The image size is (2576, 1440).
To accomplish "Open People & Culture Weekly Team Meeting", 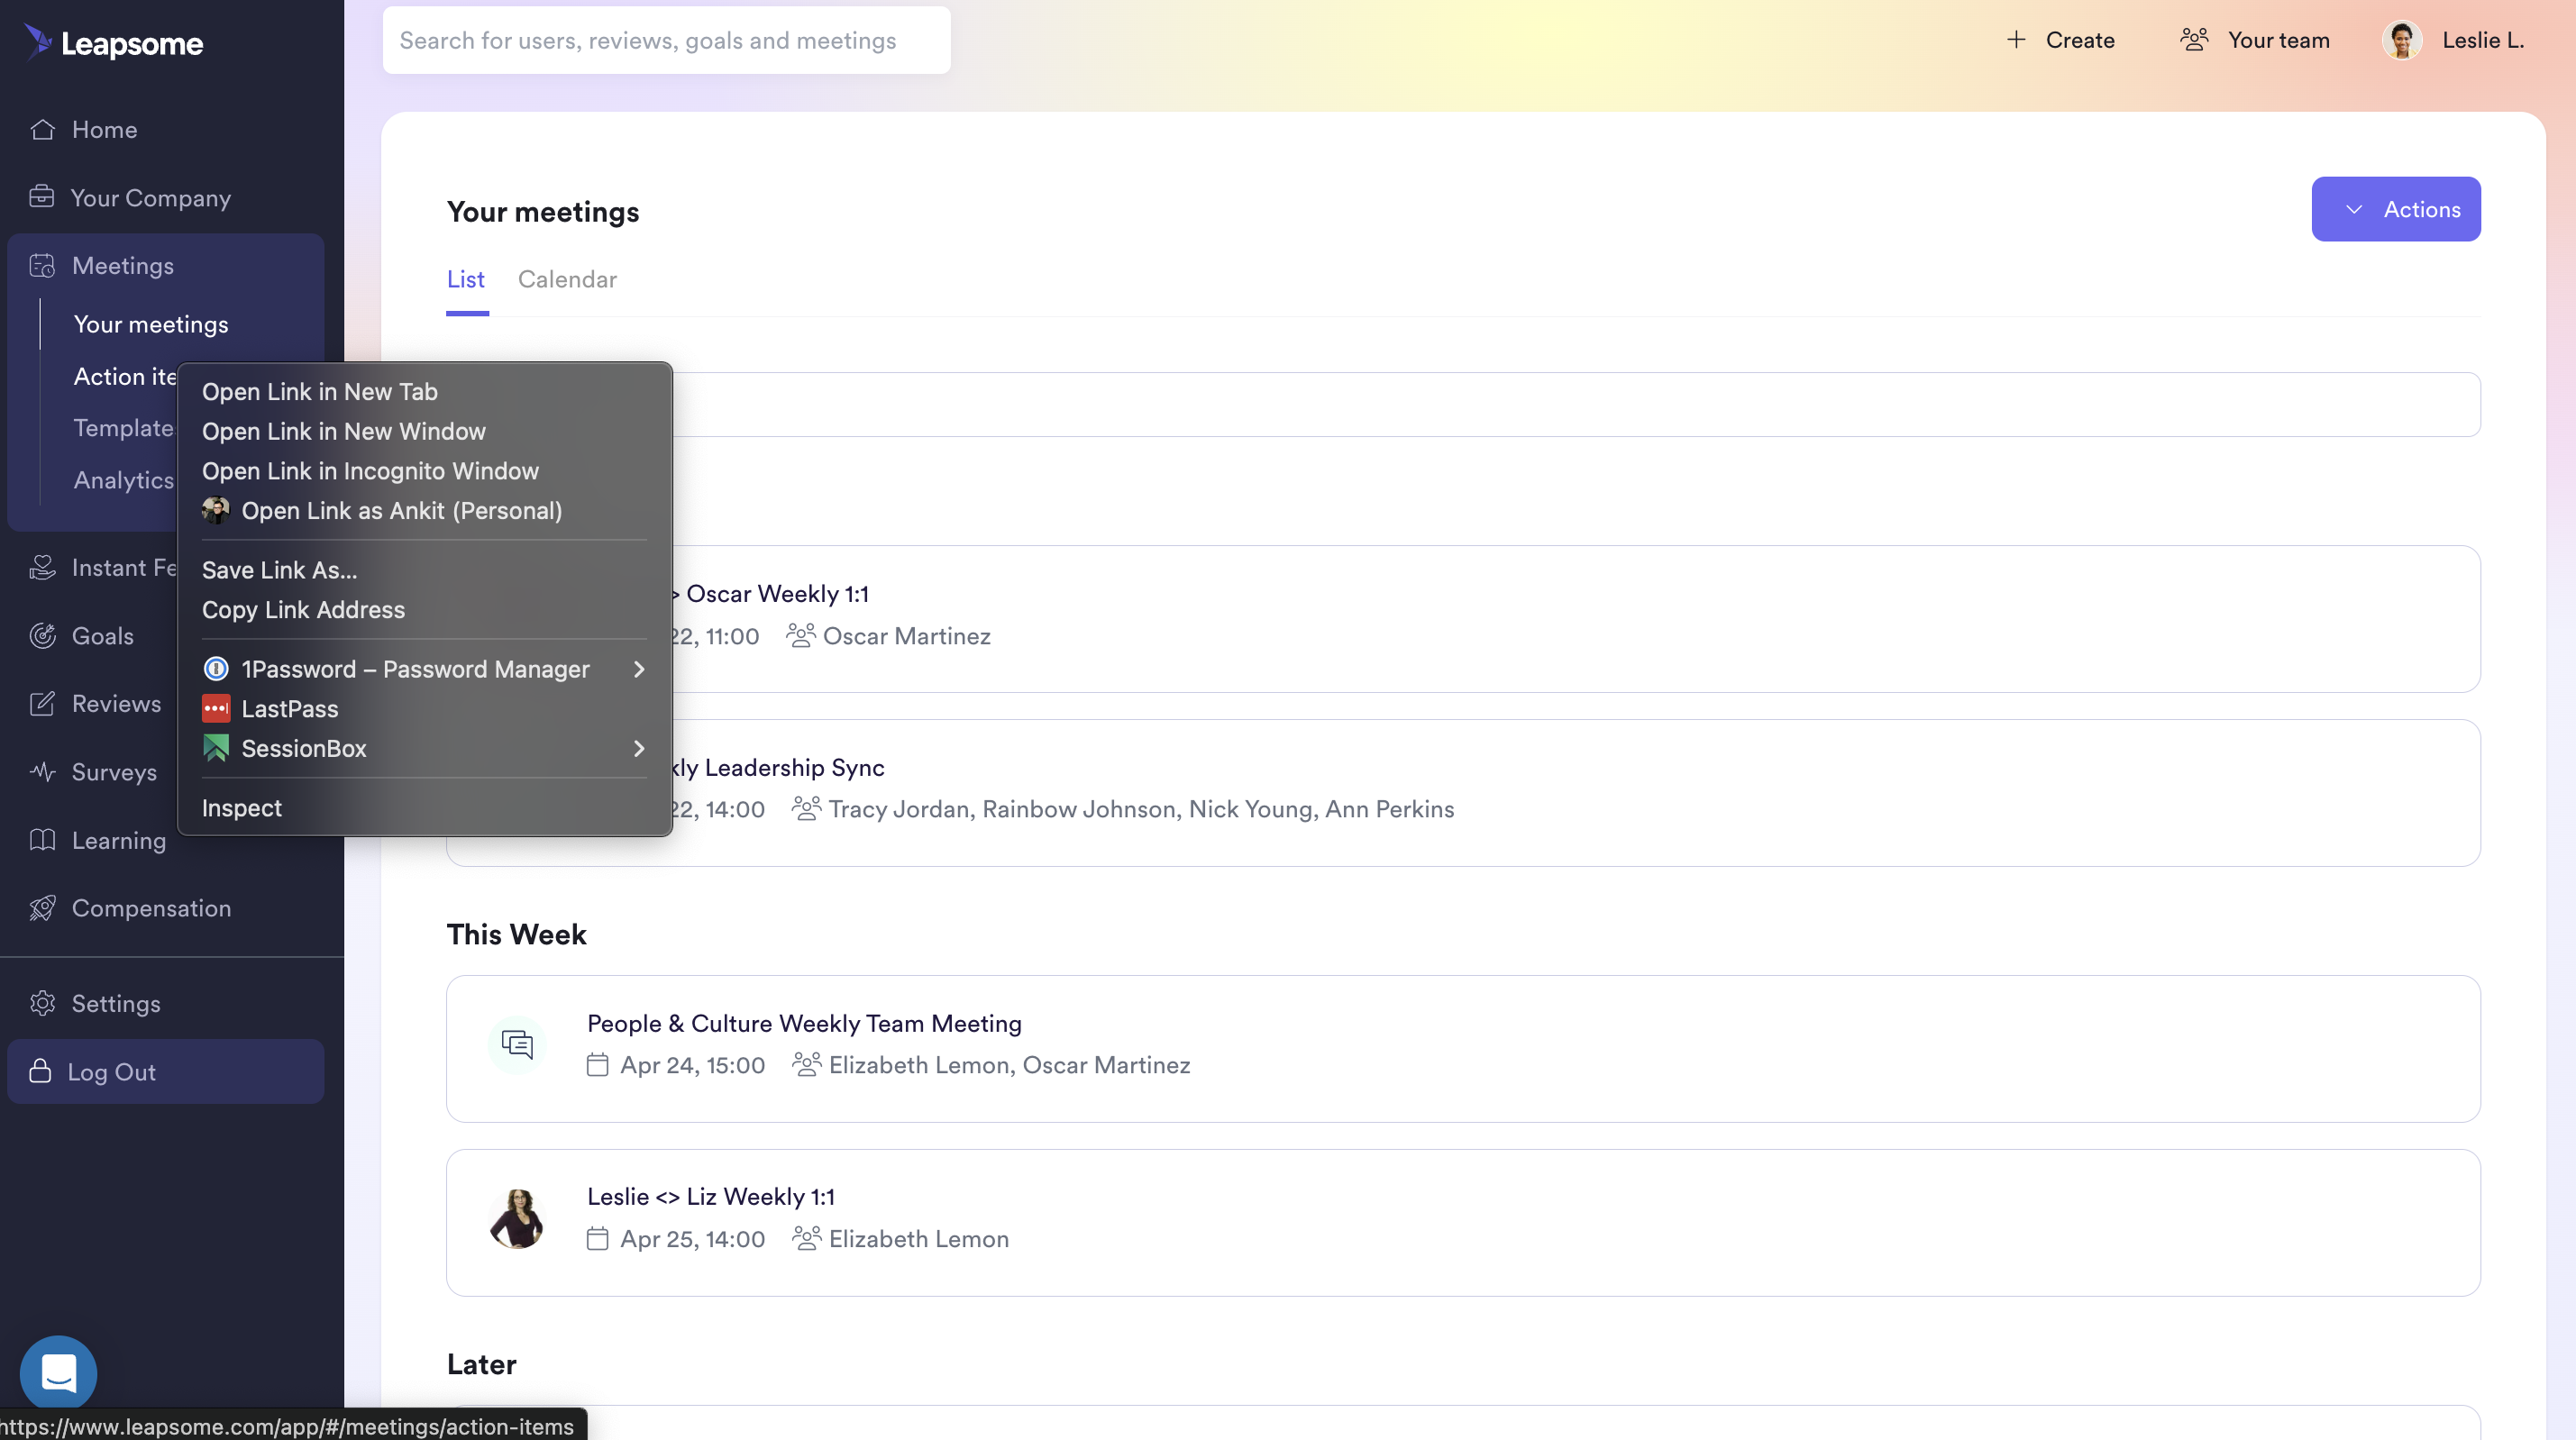I will point(804,1024).
